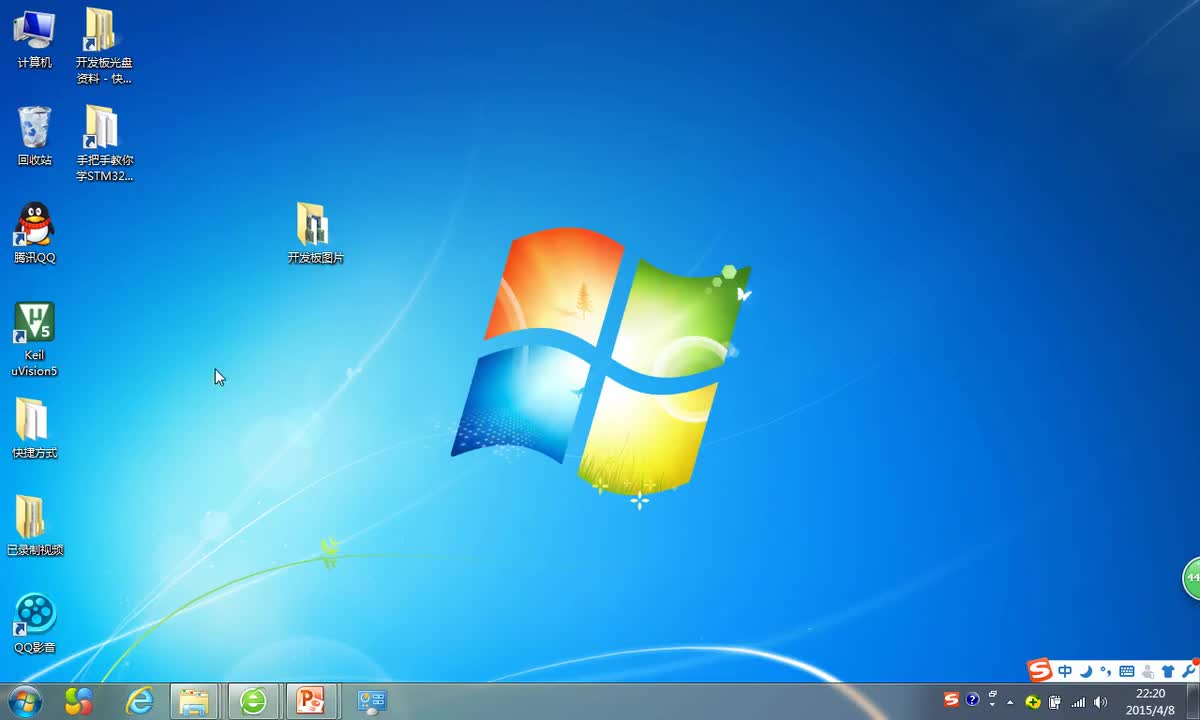Click the green-yellow plus tray icon
Image resolution: width=1200 pixels, height=720 pixels.
point(1033,702)
